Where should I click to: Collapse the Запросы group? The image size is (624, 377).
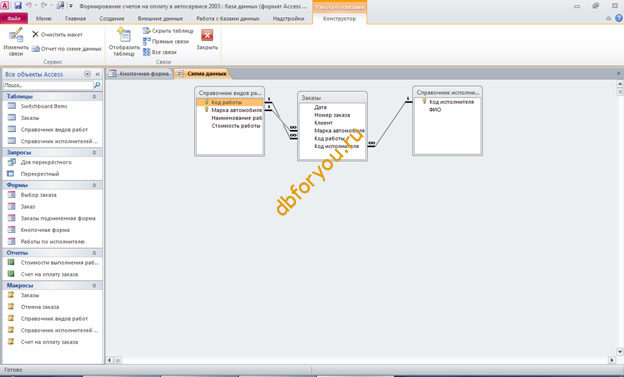pyautogui.click(x=94, y=152)
